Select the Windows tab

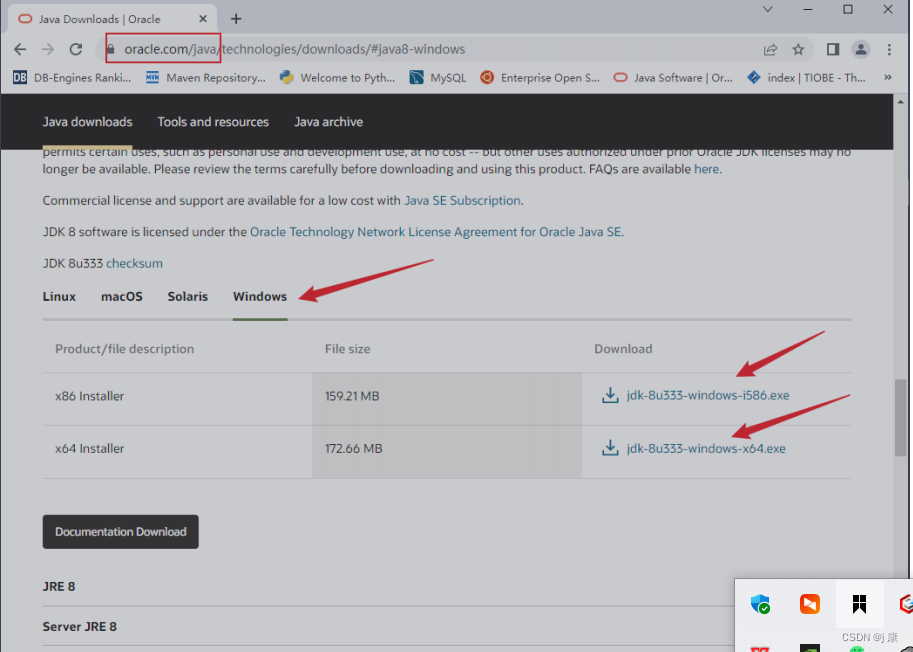[260, 296]
